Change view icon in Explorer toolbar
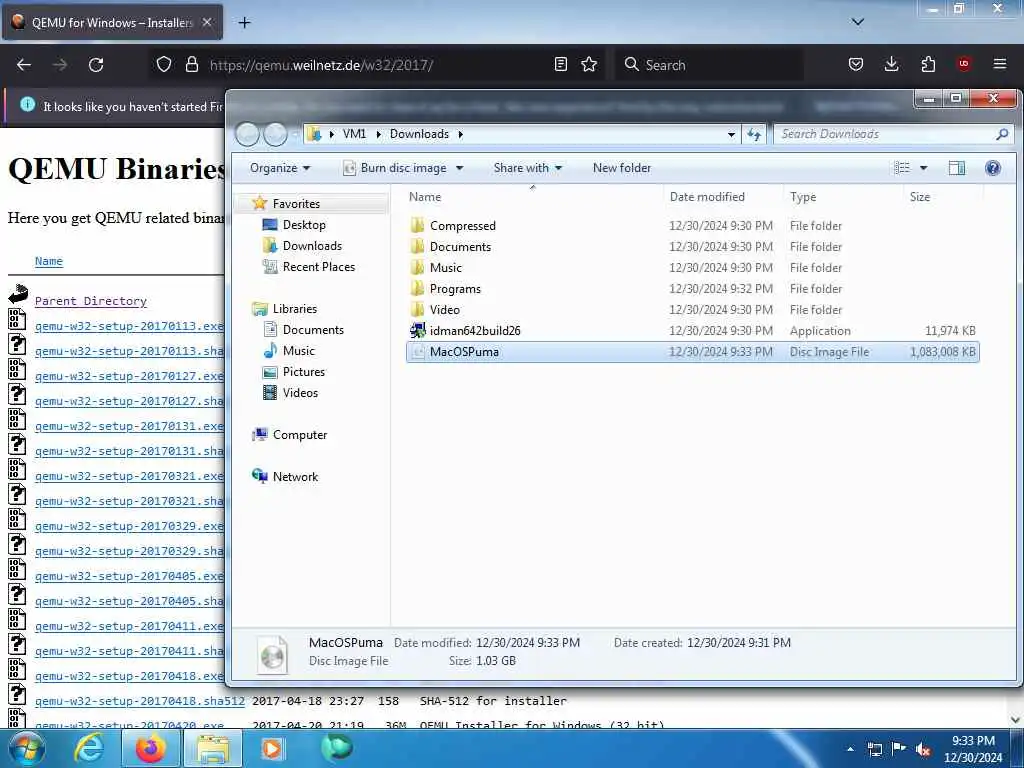 point(902,168)
